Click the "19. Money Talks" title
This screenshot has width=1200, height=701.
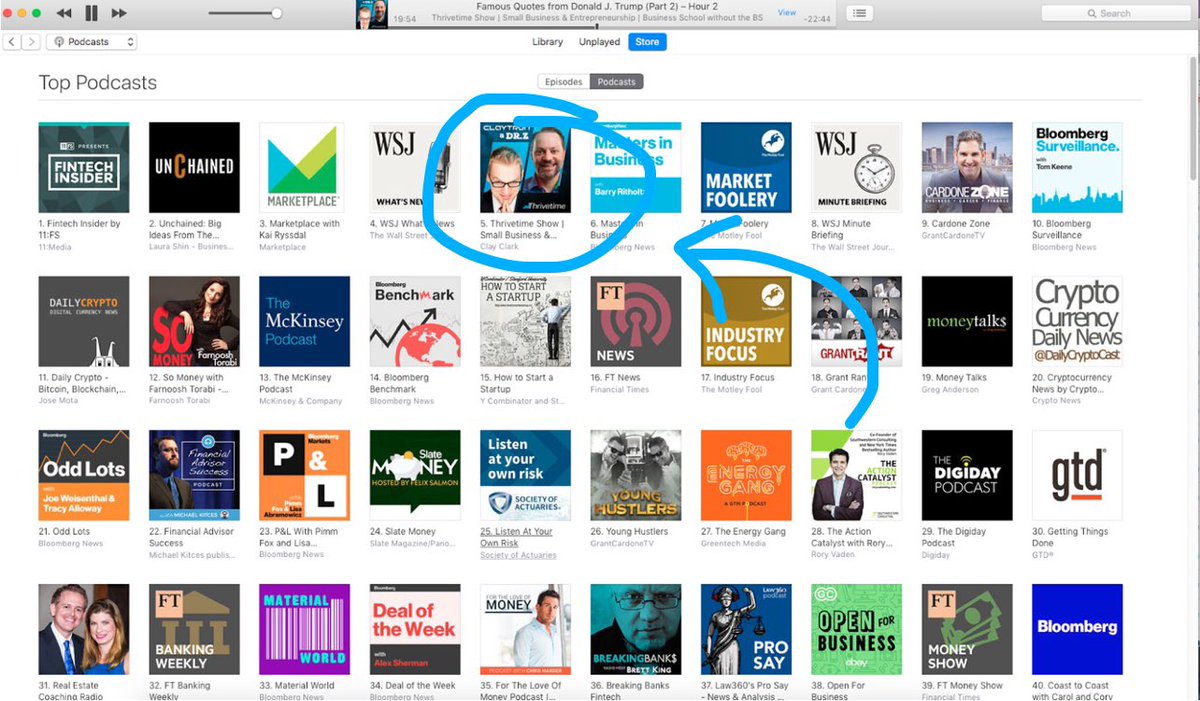(x=954, y=378)
